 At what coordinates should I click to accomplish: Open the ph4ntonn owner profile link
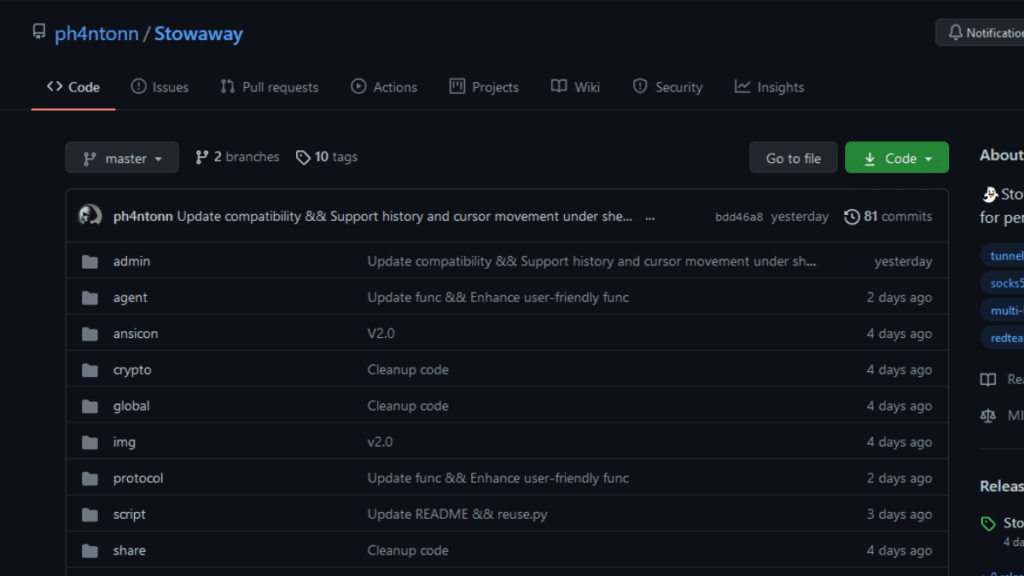click(x=97, y=33)
